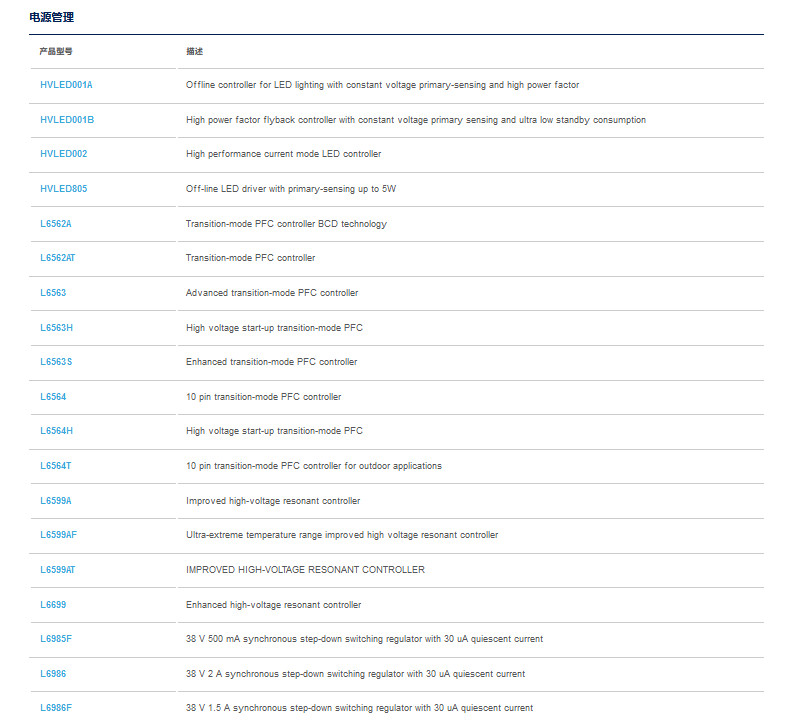Click the L6699 part number link
The image size is (805, 720).
point(53,604)
